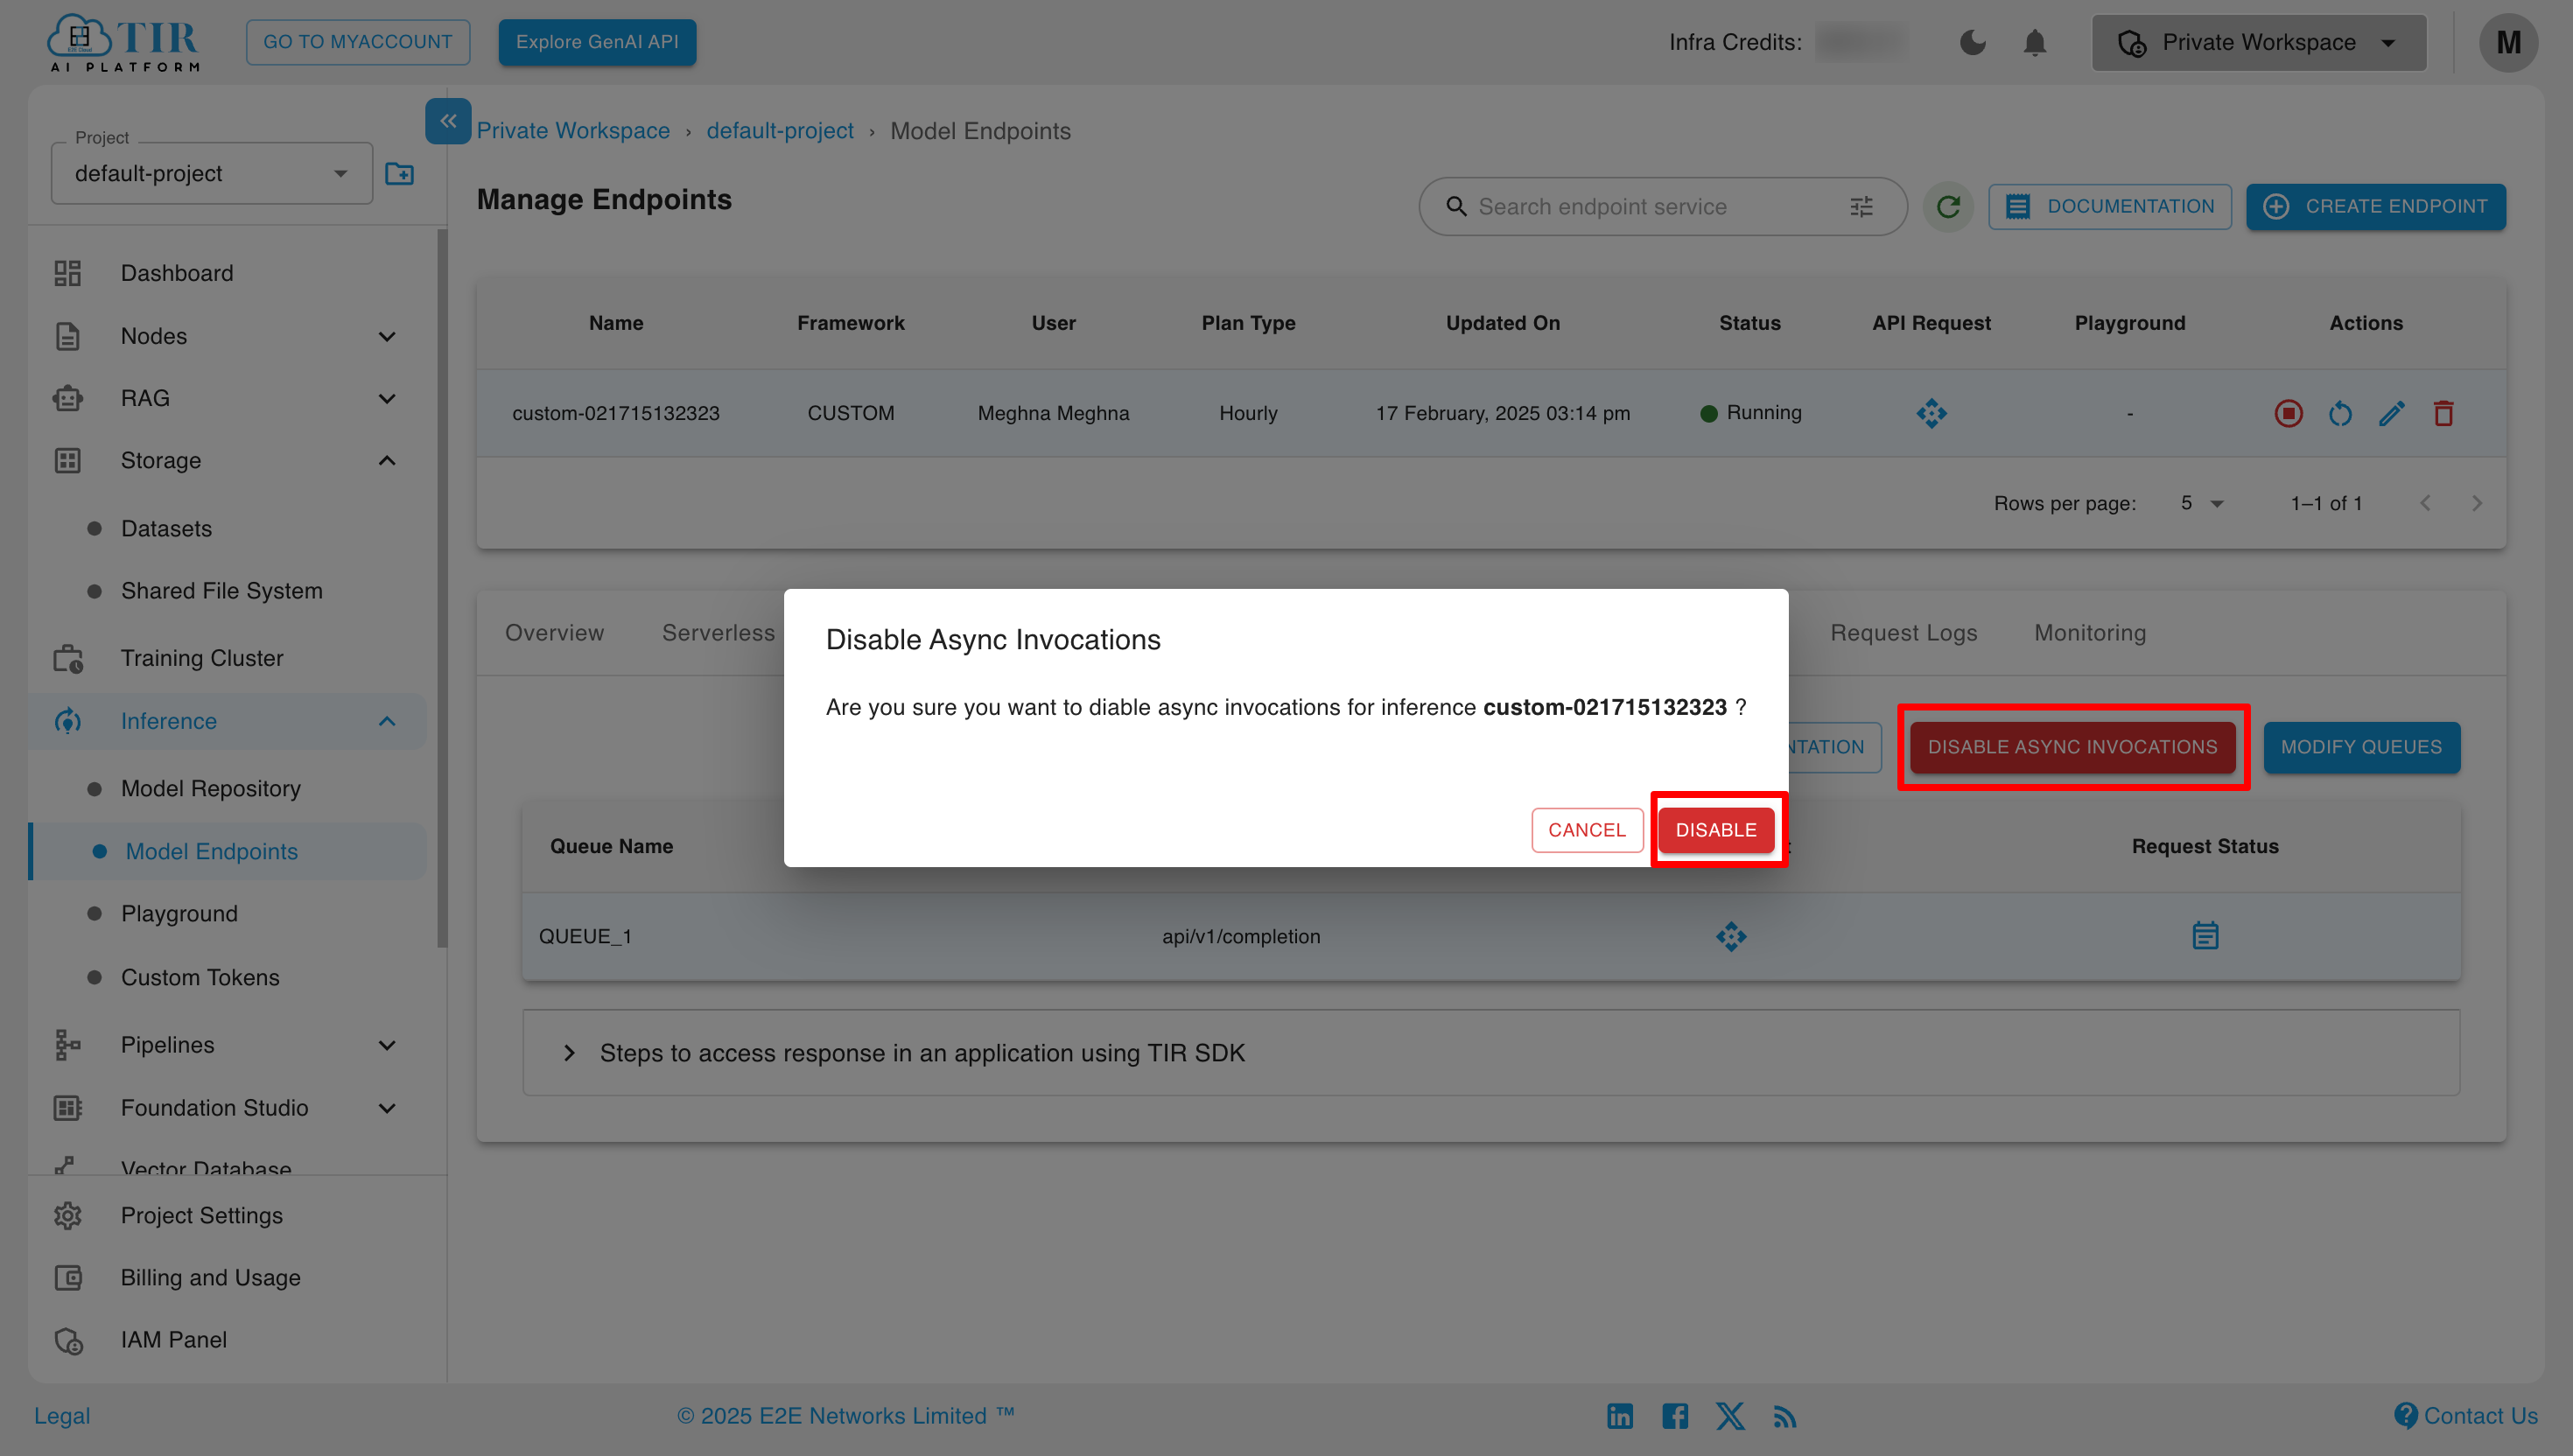Viewport: 2573px width, 1456px height.
Task: Click the refresh endpoints list icon
Action: 1947,206
